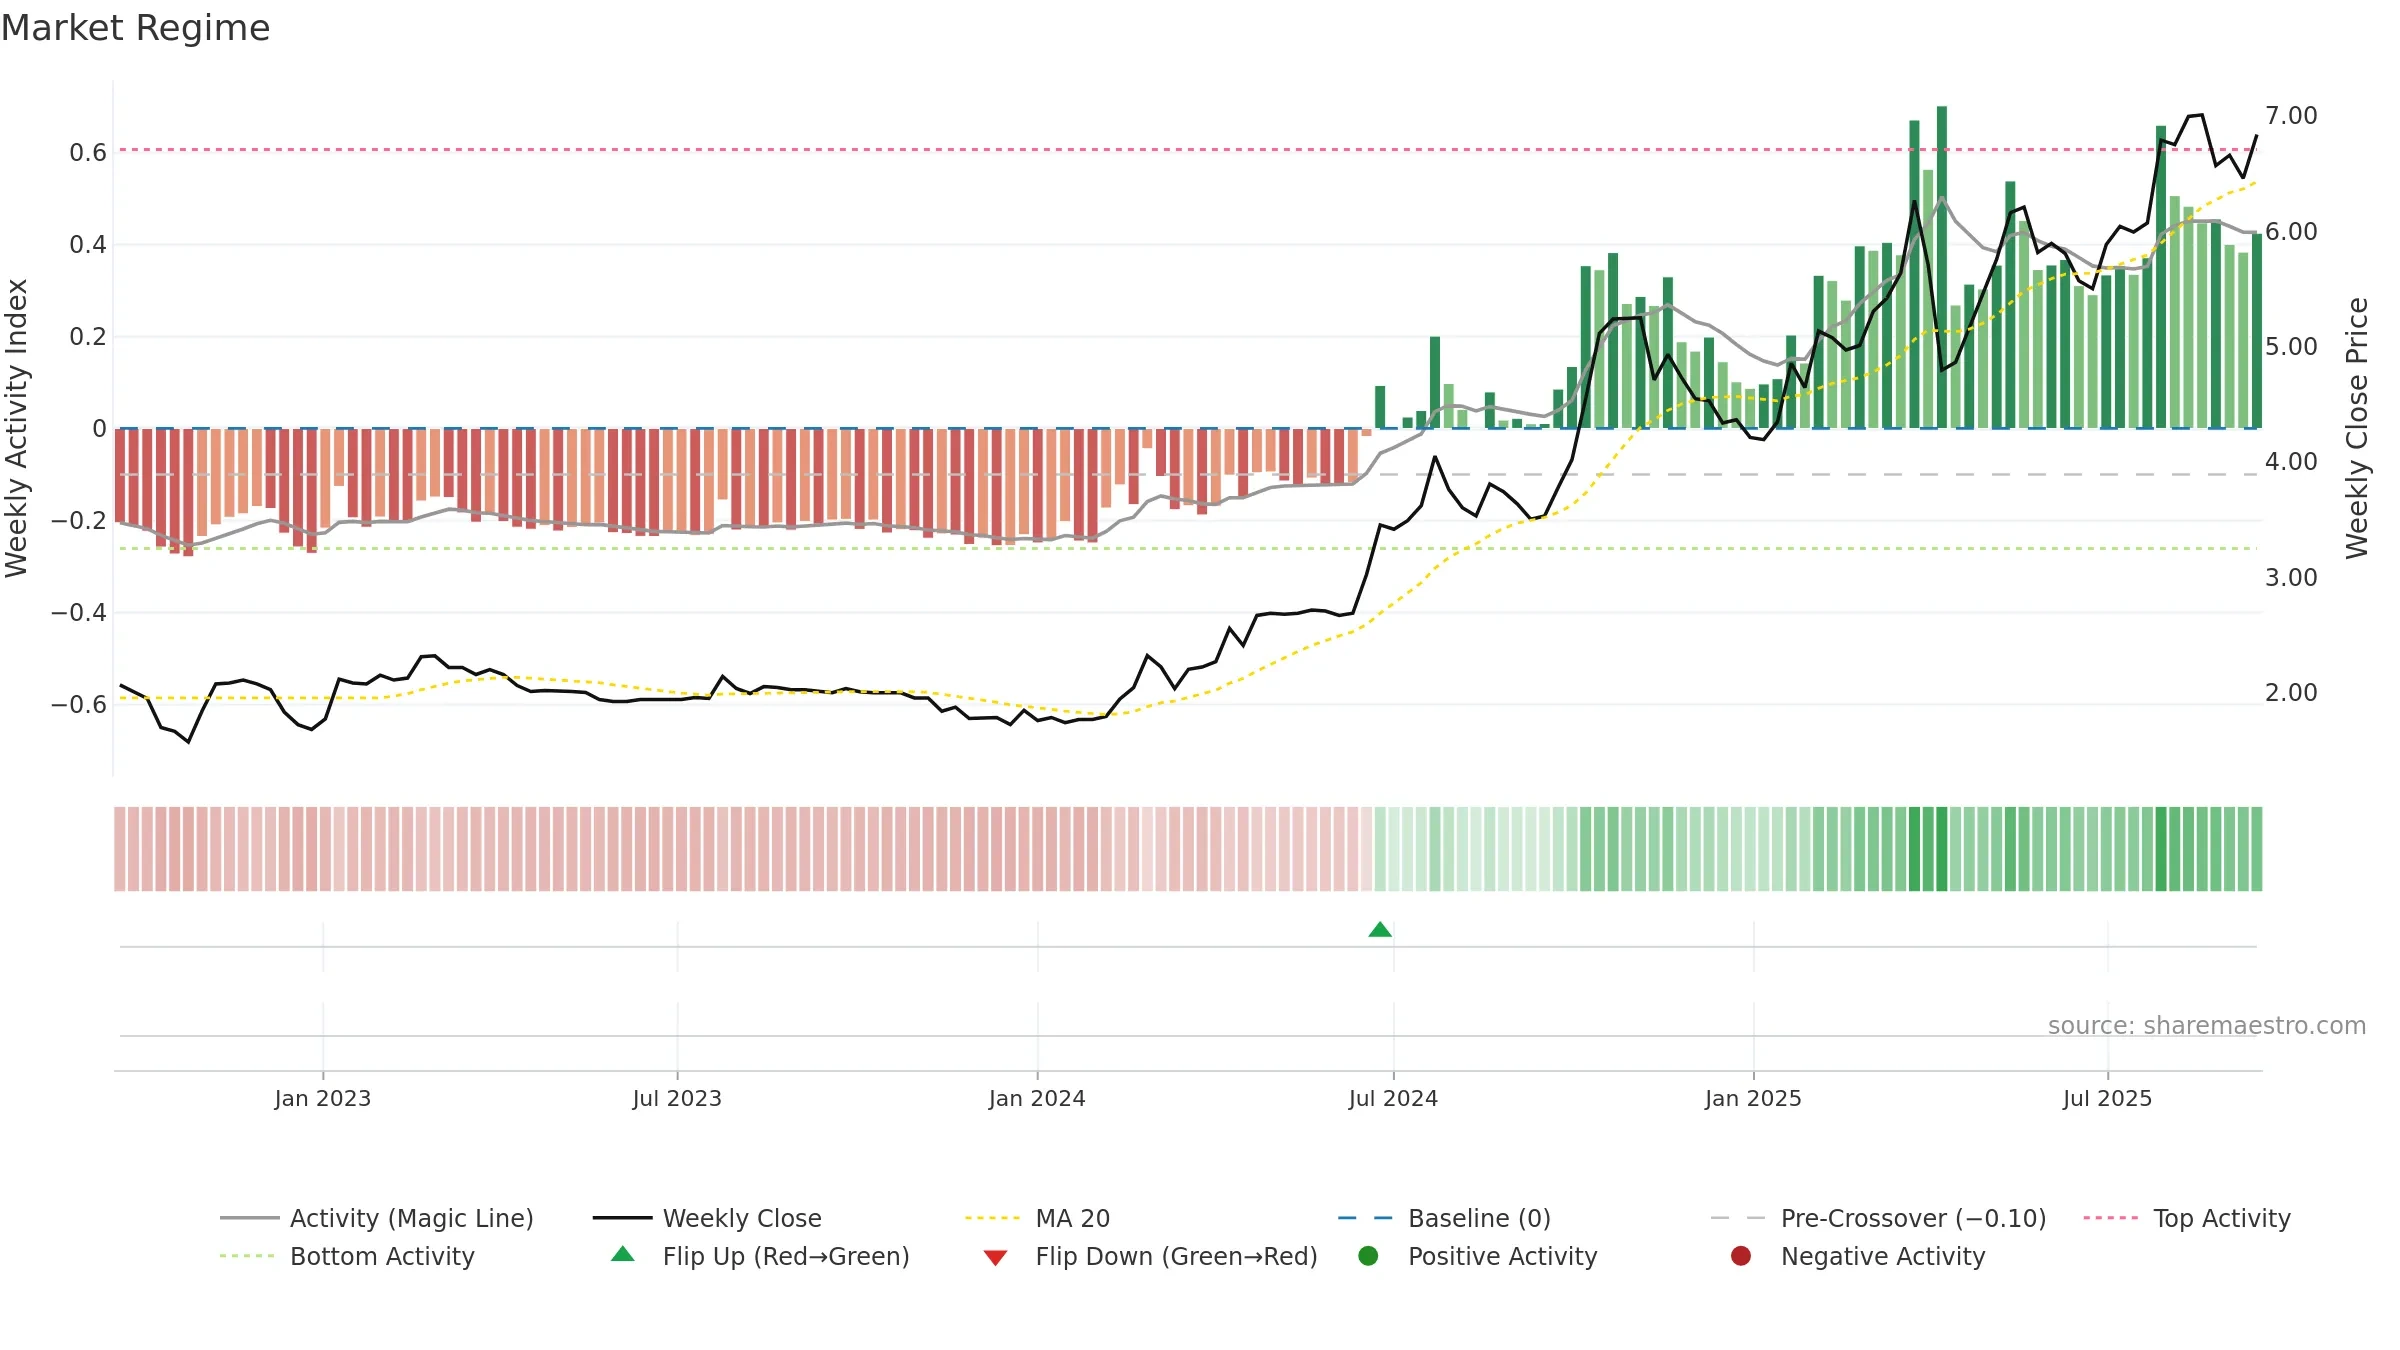Toggle the Flip Down (Green→Red) legend entry
The image size is (2400, 1350).
(1150, 1256)
